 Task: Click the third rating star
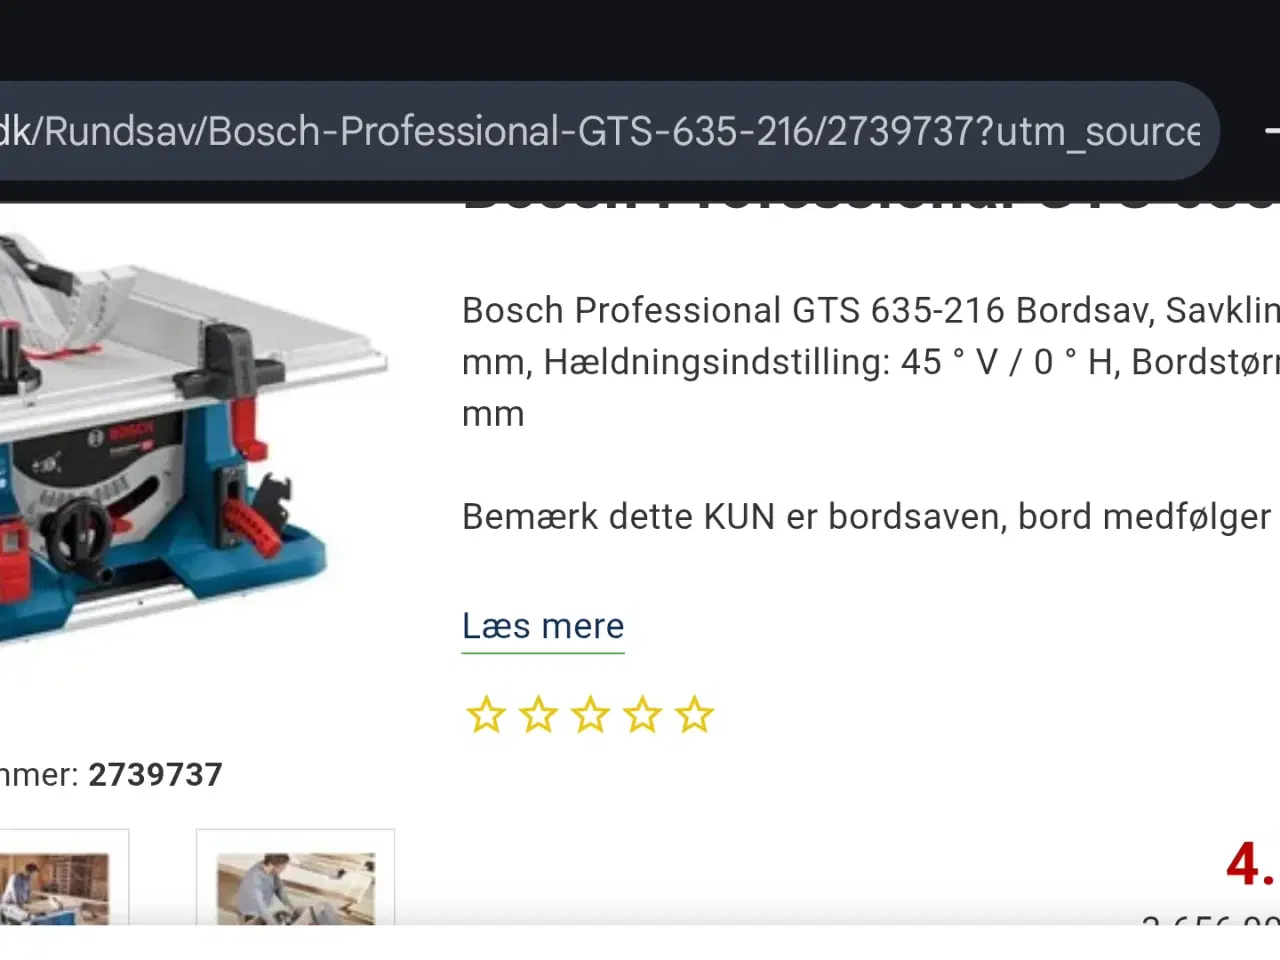point(590,714)
